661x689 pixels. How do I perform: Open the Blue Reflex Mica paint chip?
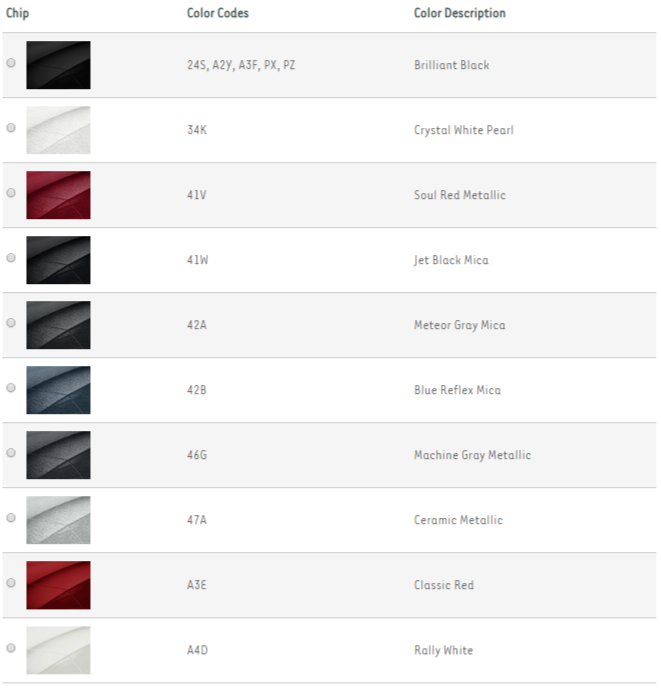[58, 390]
